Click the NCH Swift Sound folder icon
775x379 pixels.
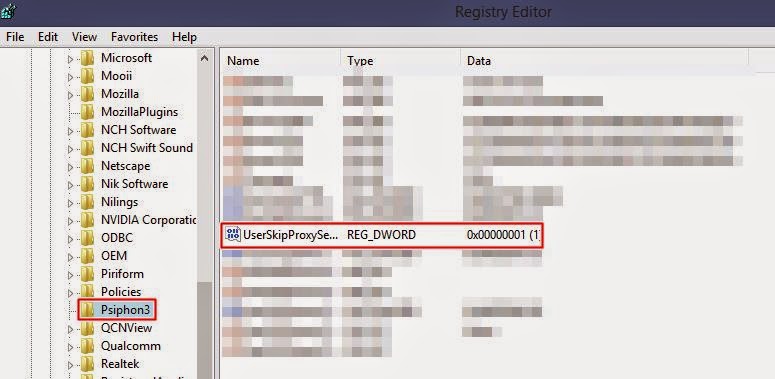click(x=87, y=148)
